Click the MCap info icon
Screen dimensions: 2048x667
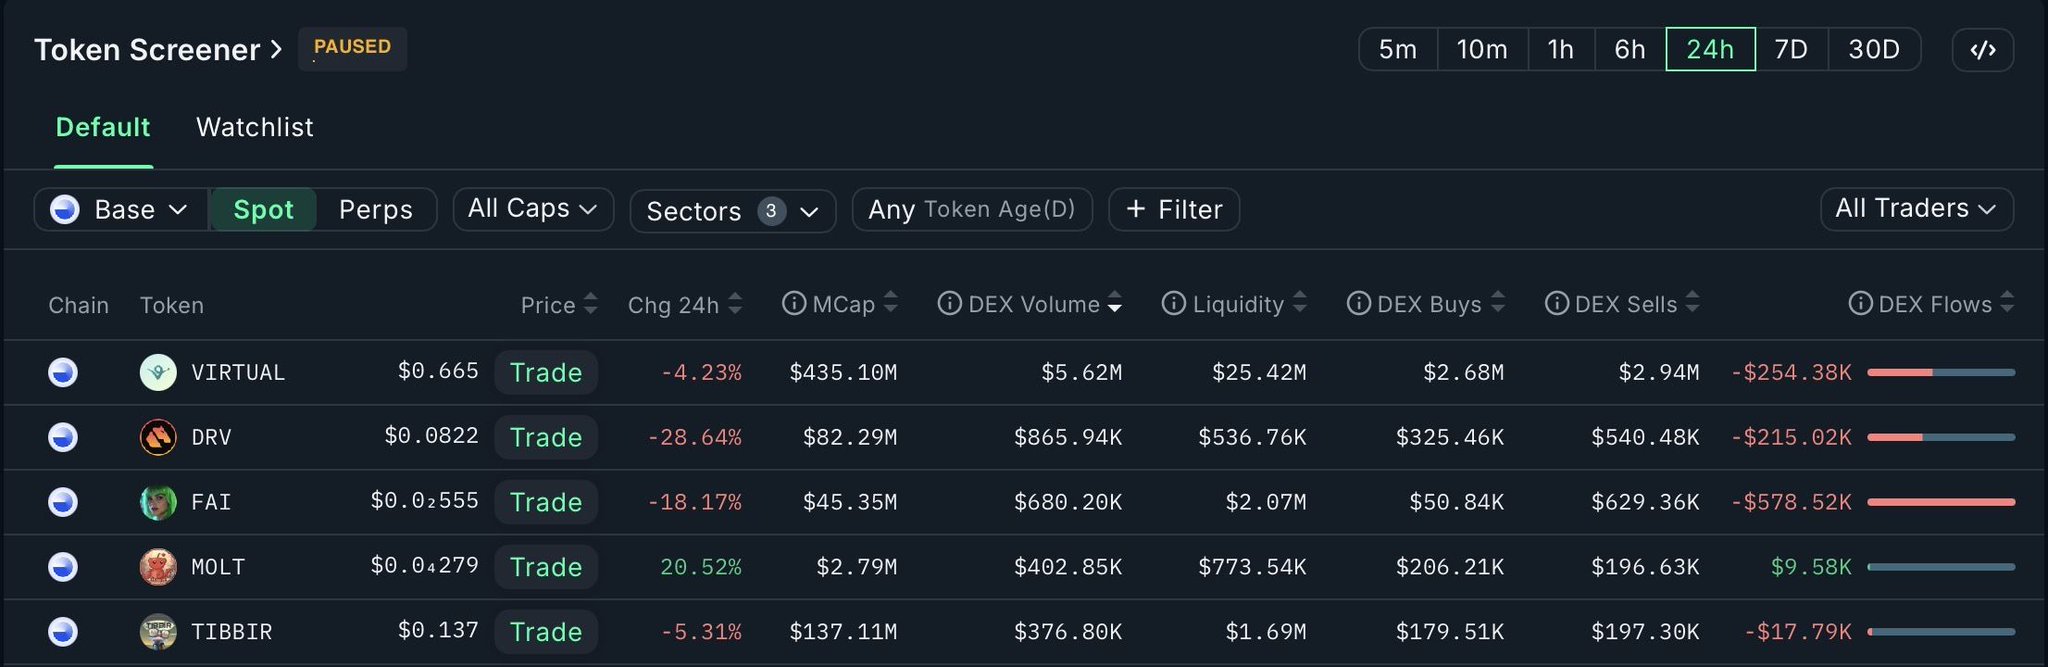pos(794,303)
